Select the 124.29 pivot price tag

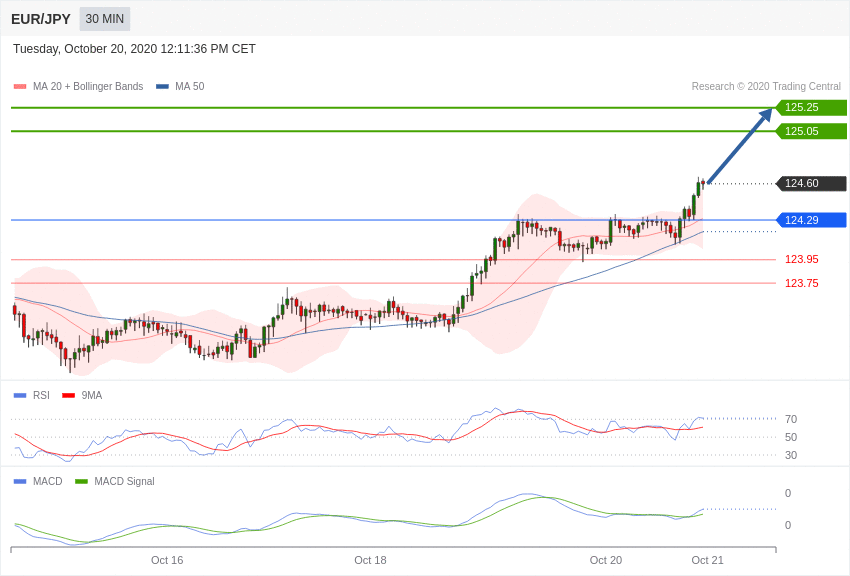(x=811, y=220)
